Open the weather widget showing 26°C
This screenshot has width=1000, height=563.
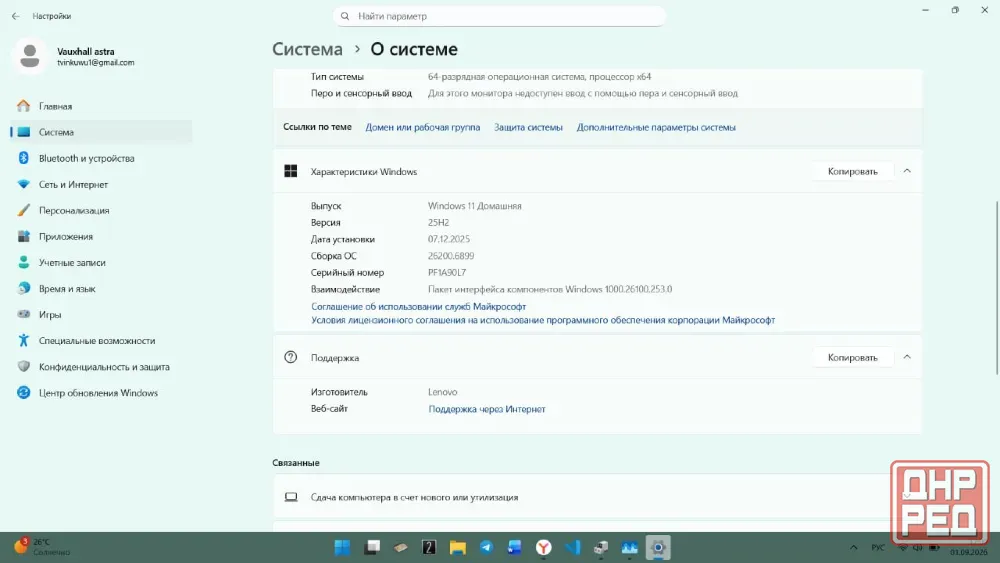(x=42, y=547)
